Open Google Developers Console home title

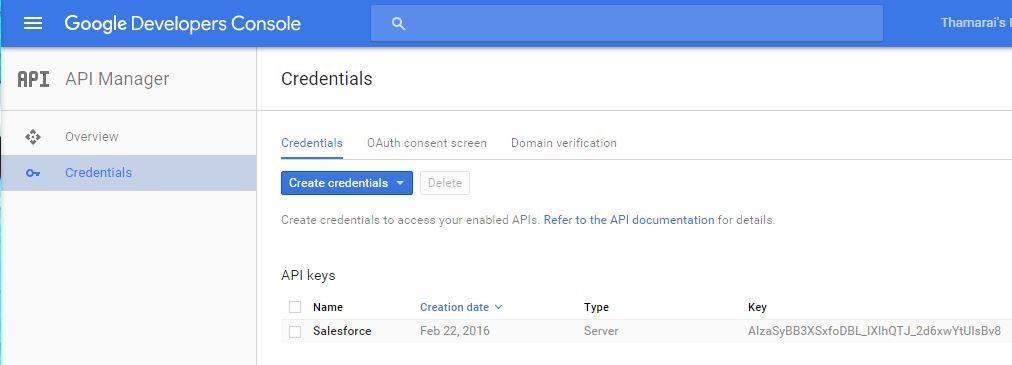click(x=183, y=24)
